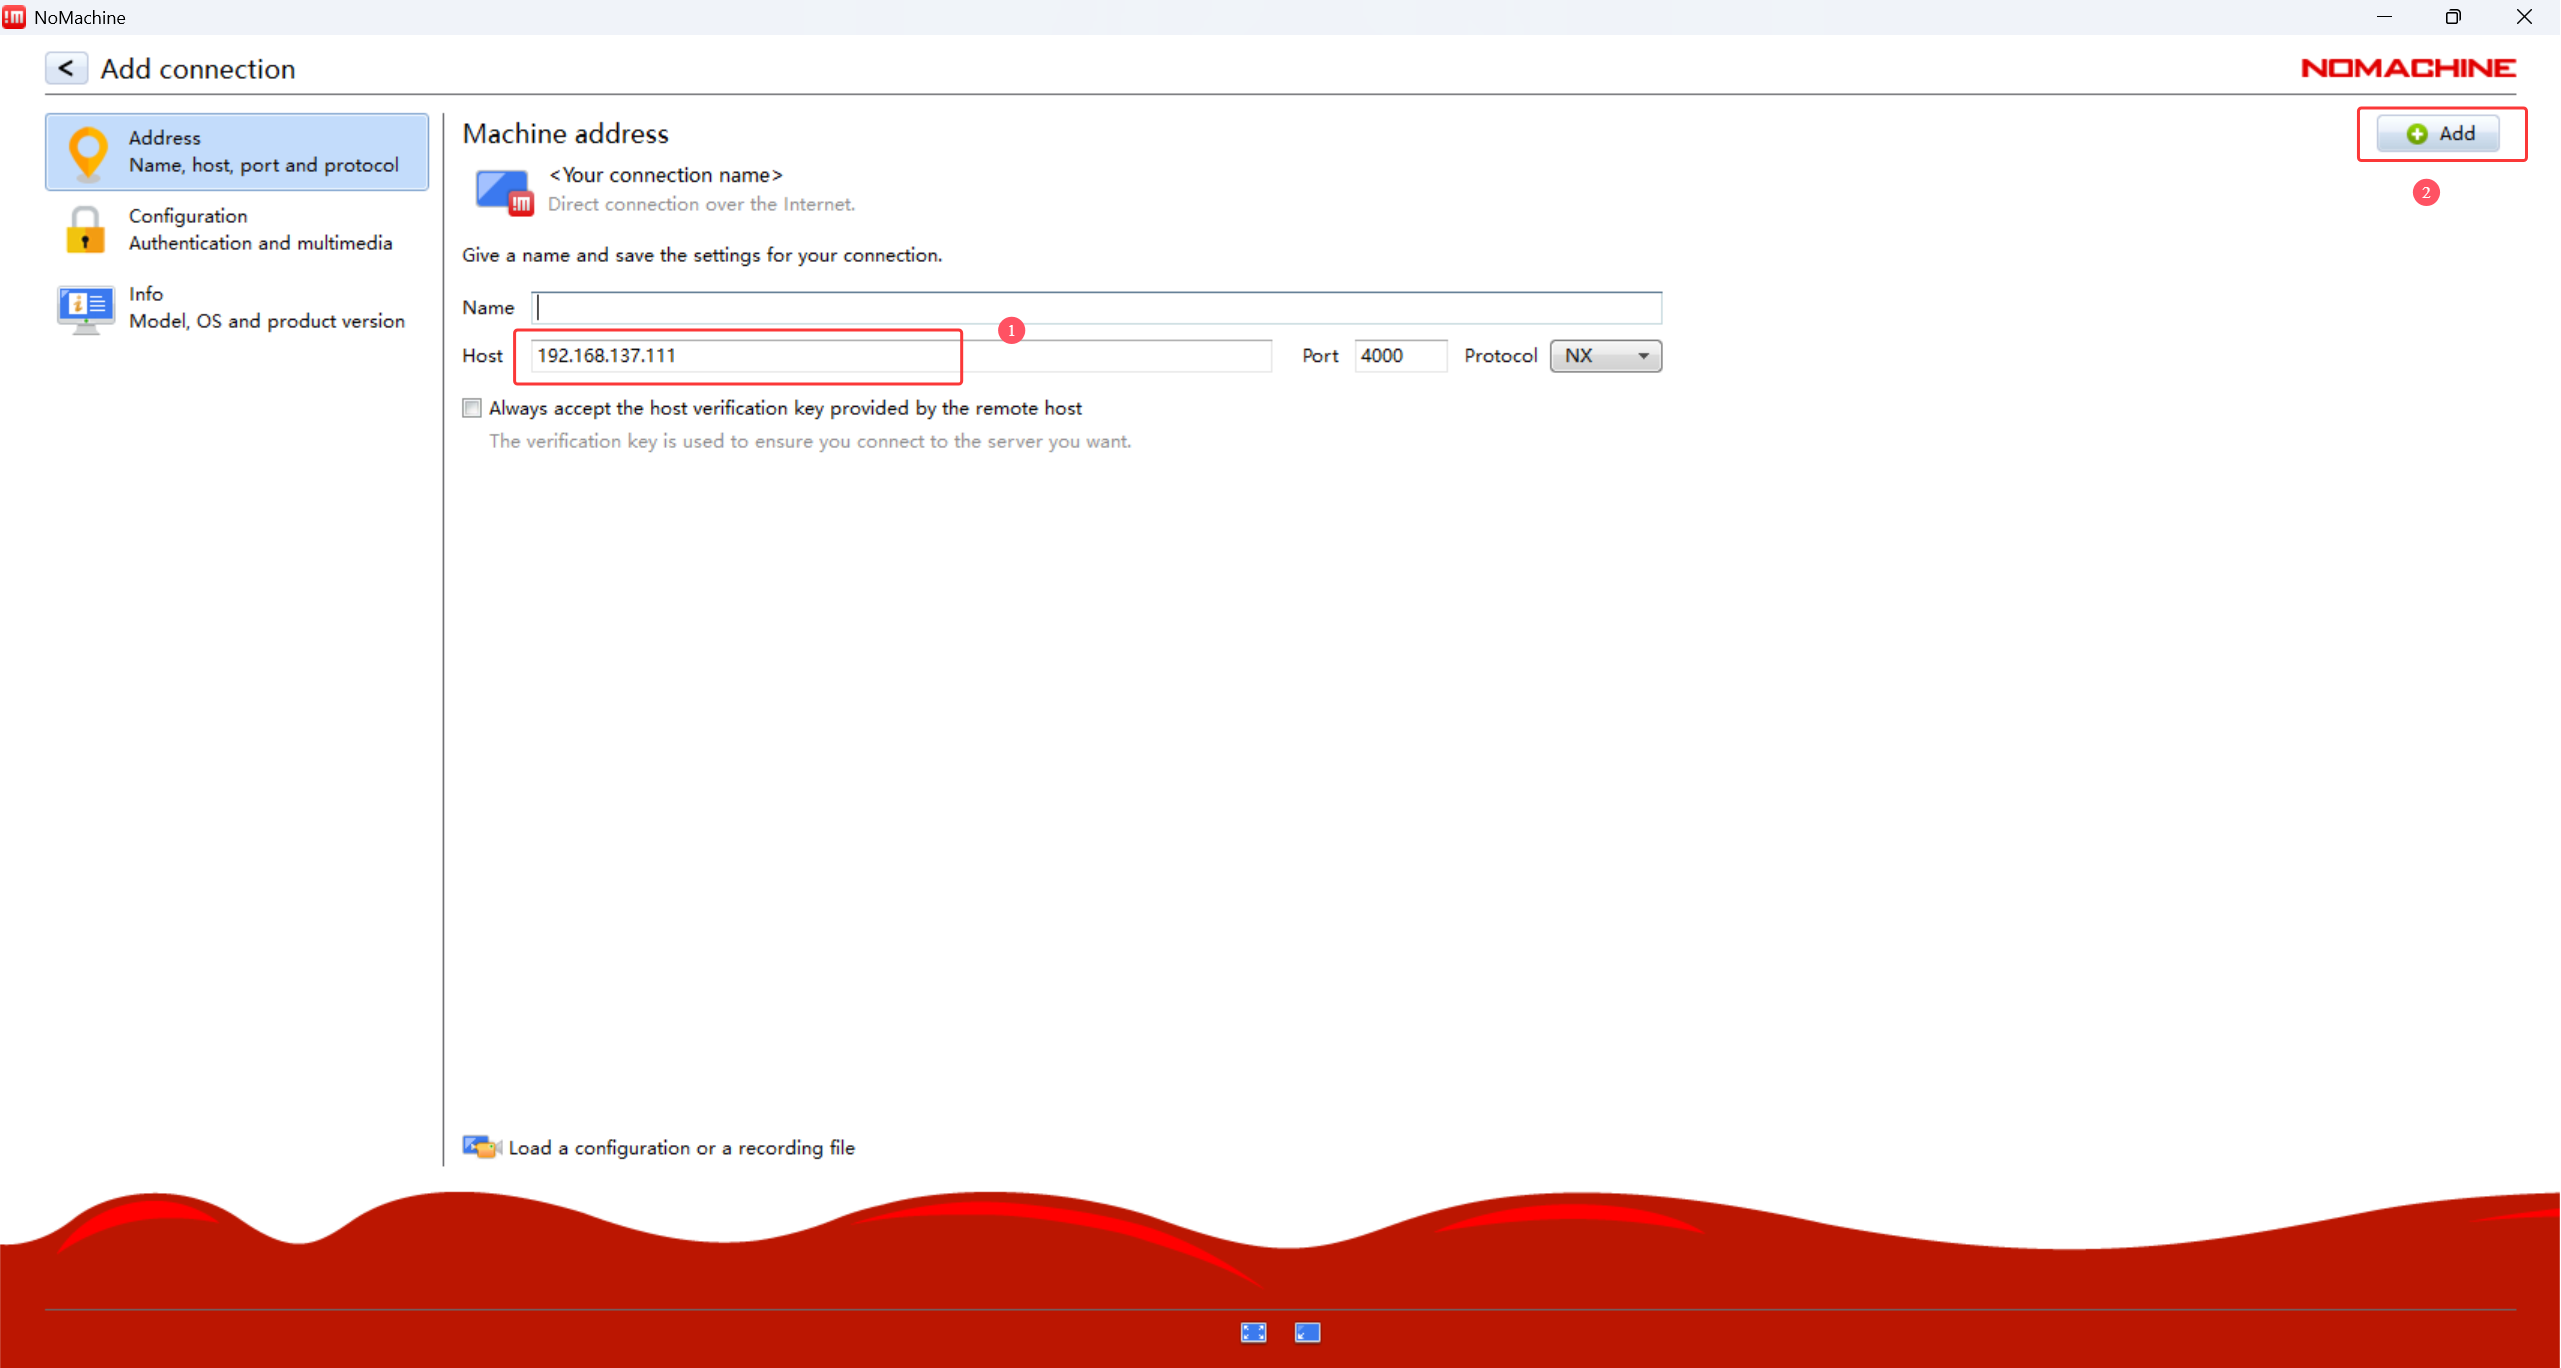Click the back arrow button
Viewport: 2561px width, 1368px height.
click(x=66, y=68)
